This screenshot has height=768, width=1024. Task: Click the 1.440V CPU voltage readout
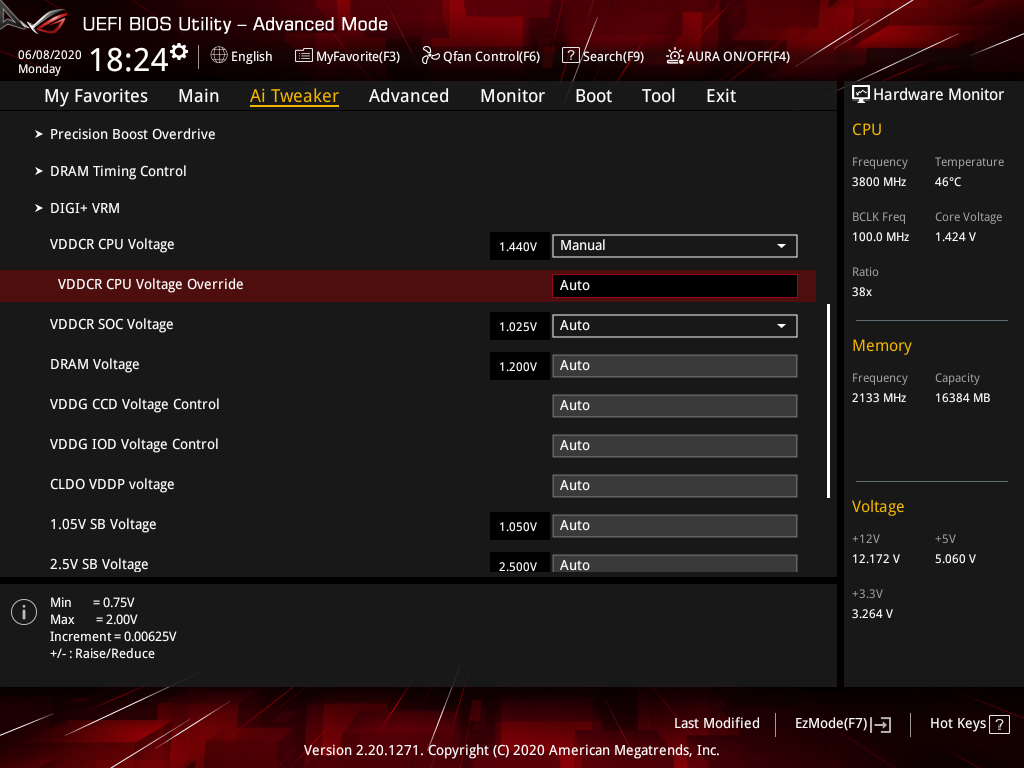tap(519, 246)
